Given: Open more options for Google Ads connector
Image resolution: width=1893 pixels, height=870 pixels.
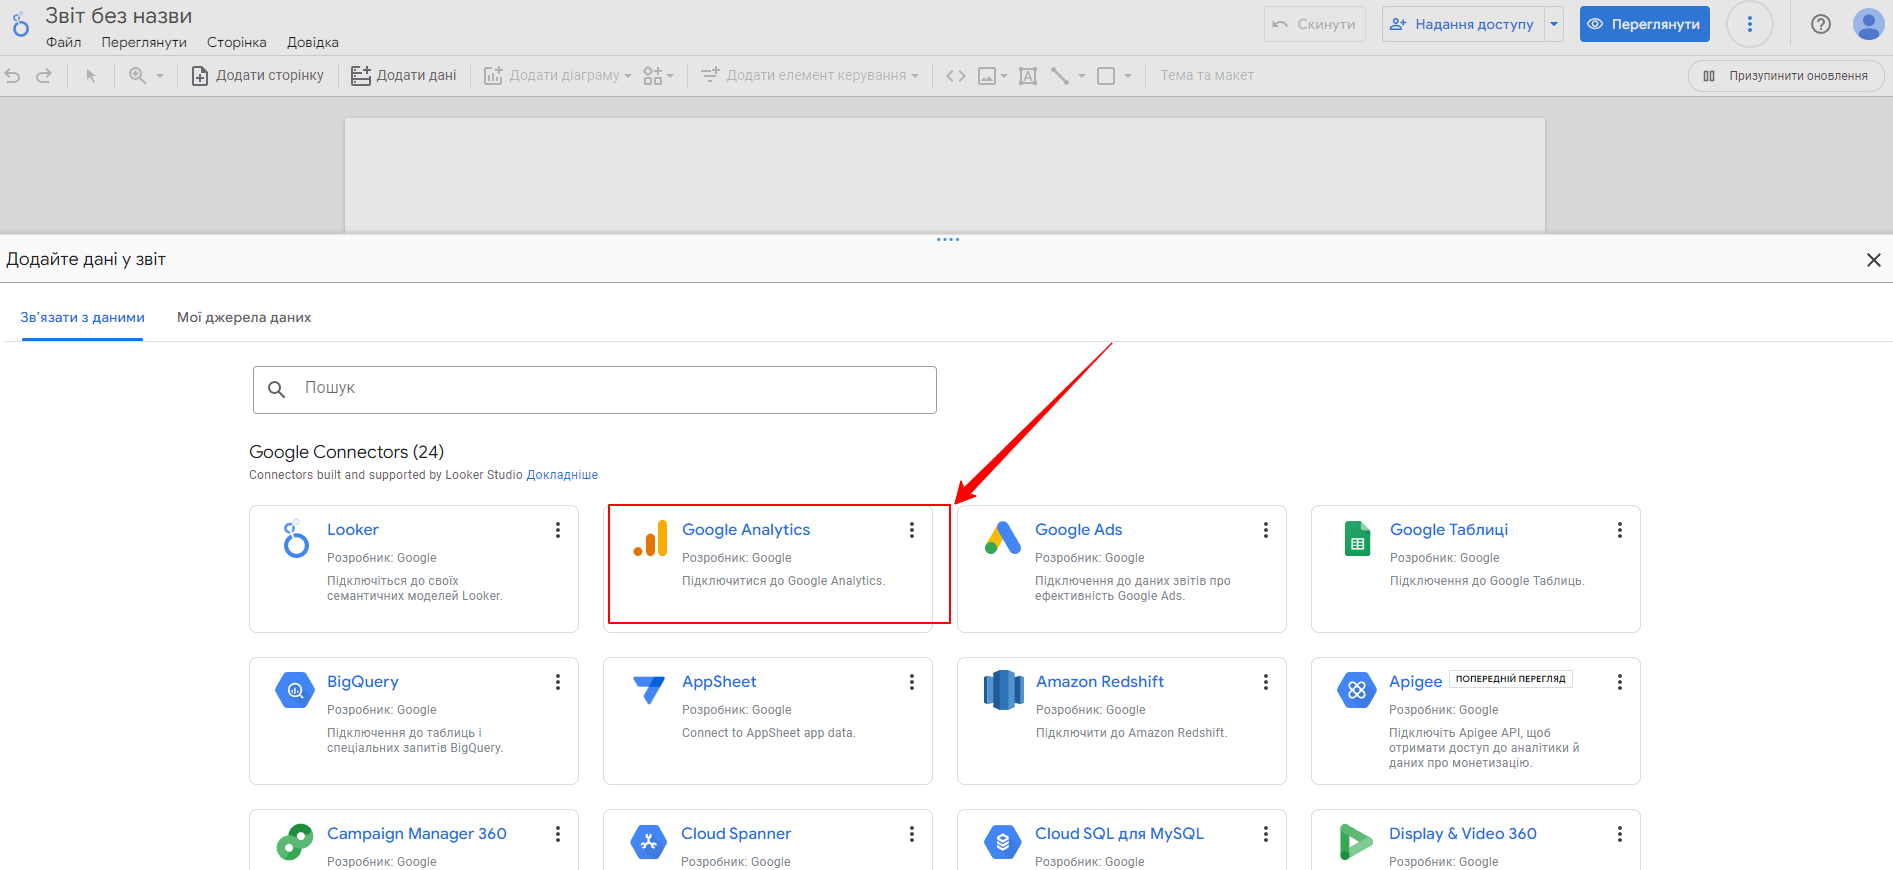Looking at the screenshot, I should [1266, 530].
